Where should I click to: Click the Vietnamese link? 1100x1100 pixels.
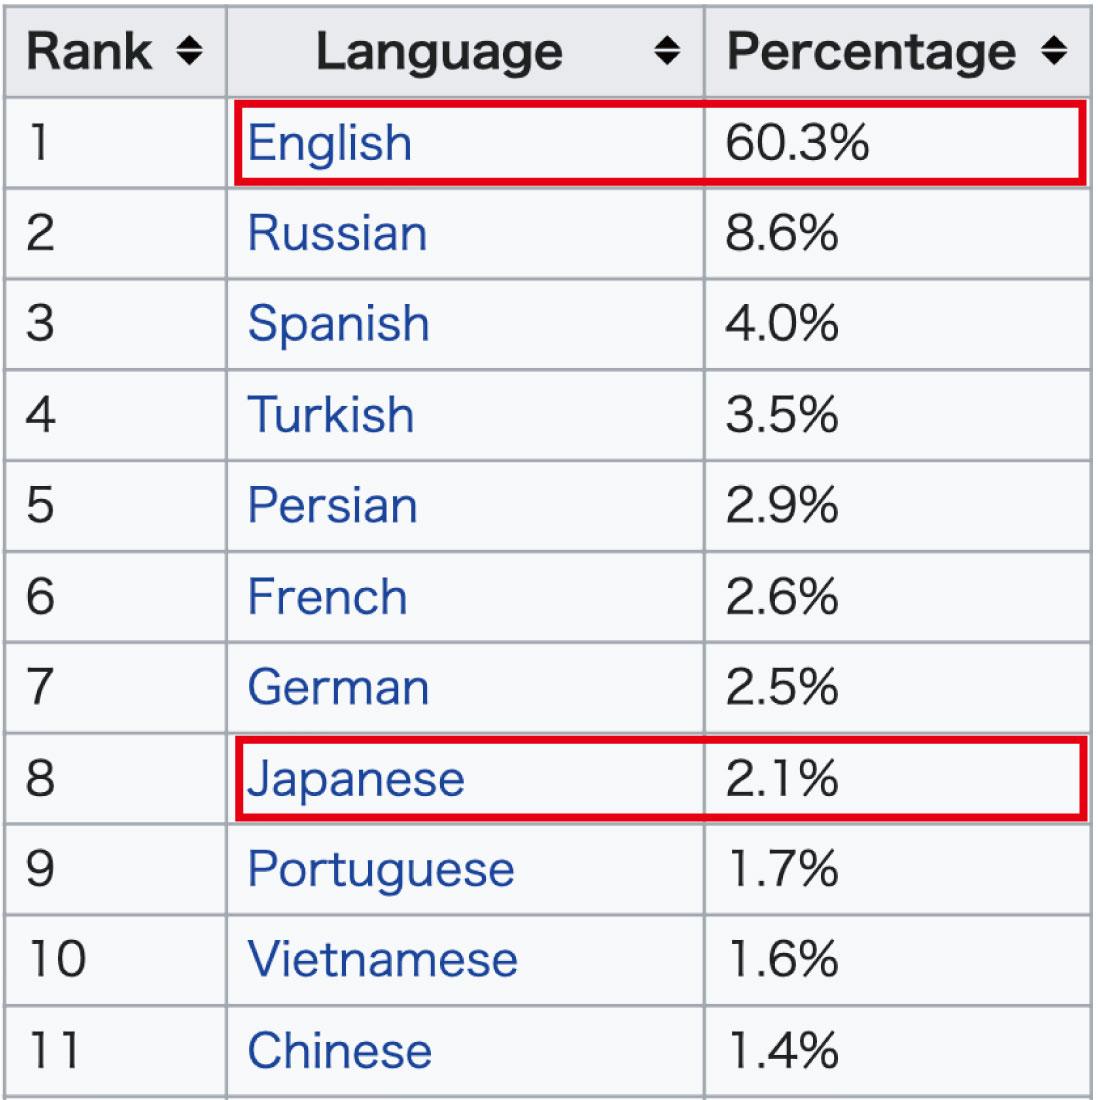point(382,959)
